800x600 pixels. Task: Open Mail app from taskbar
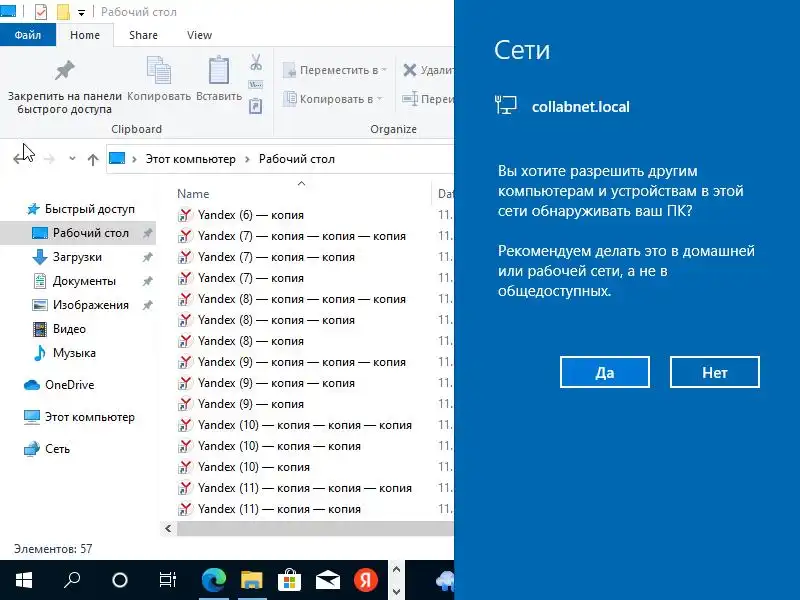[x=328, y=580]
